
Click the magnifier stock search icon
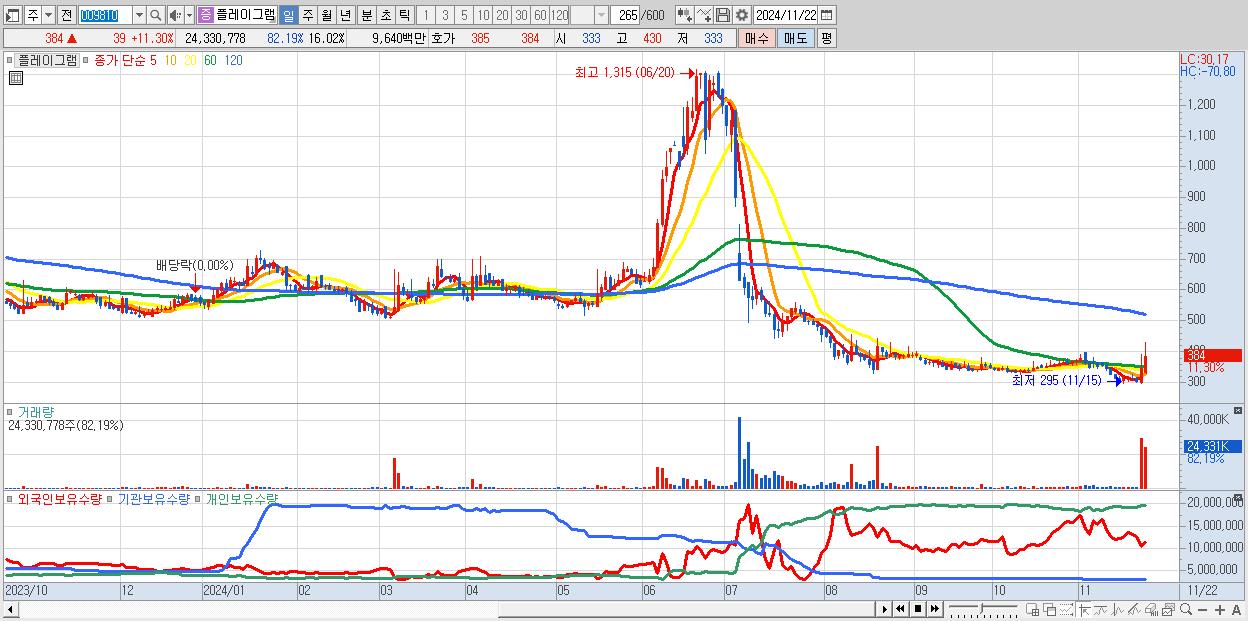(155, 15)
